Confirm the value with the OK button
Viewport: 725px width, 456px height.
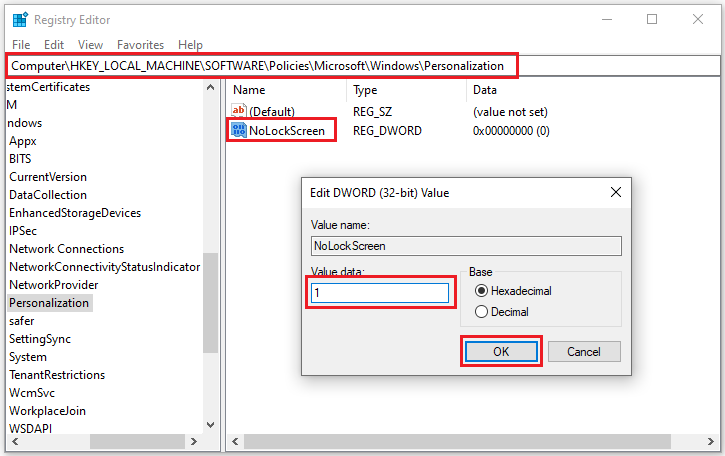(x=501, y=352)
